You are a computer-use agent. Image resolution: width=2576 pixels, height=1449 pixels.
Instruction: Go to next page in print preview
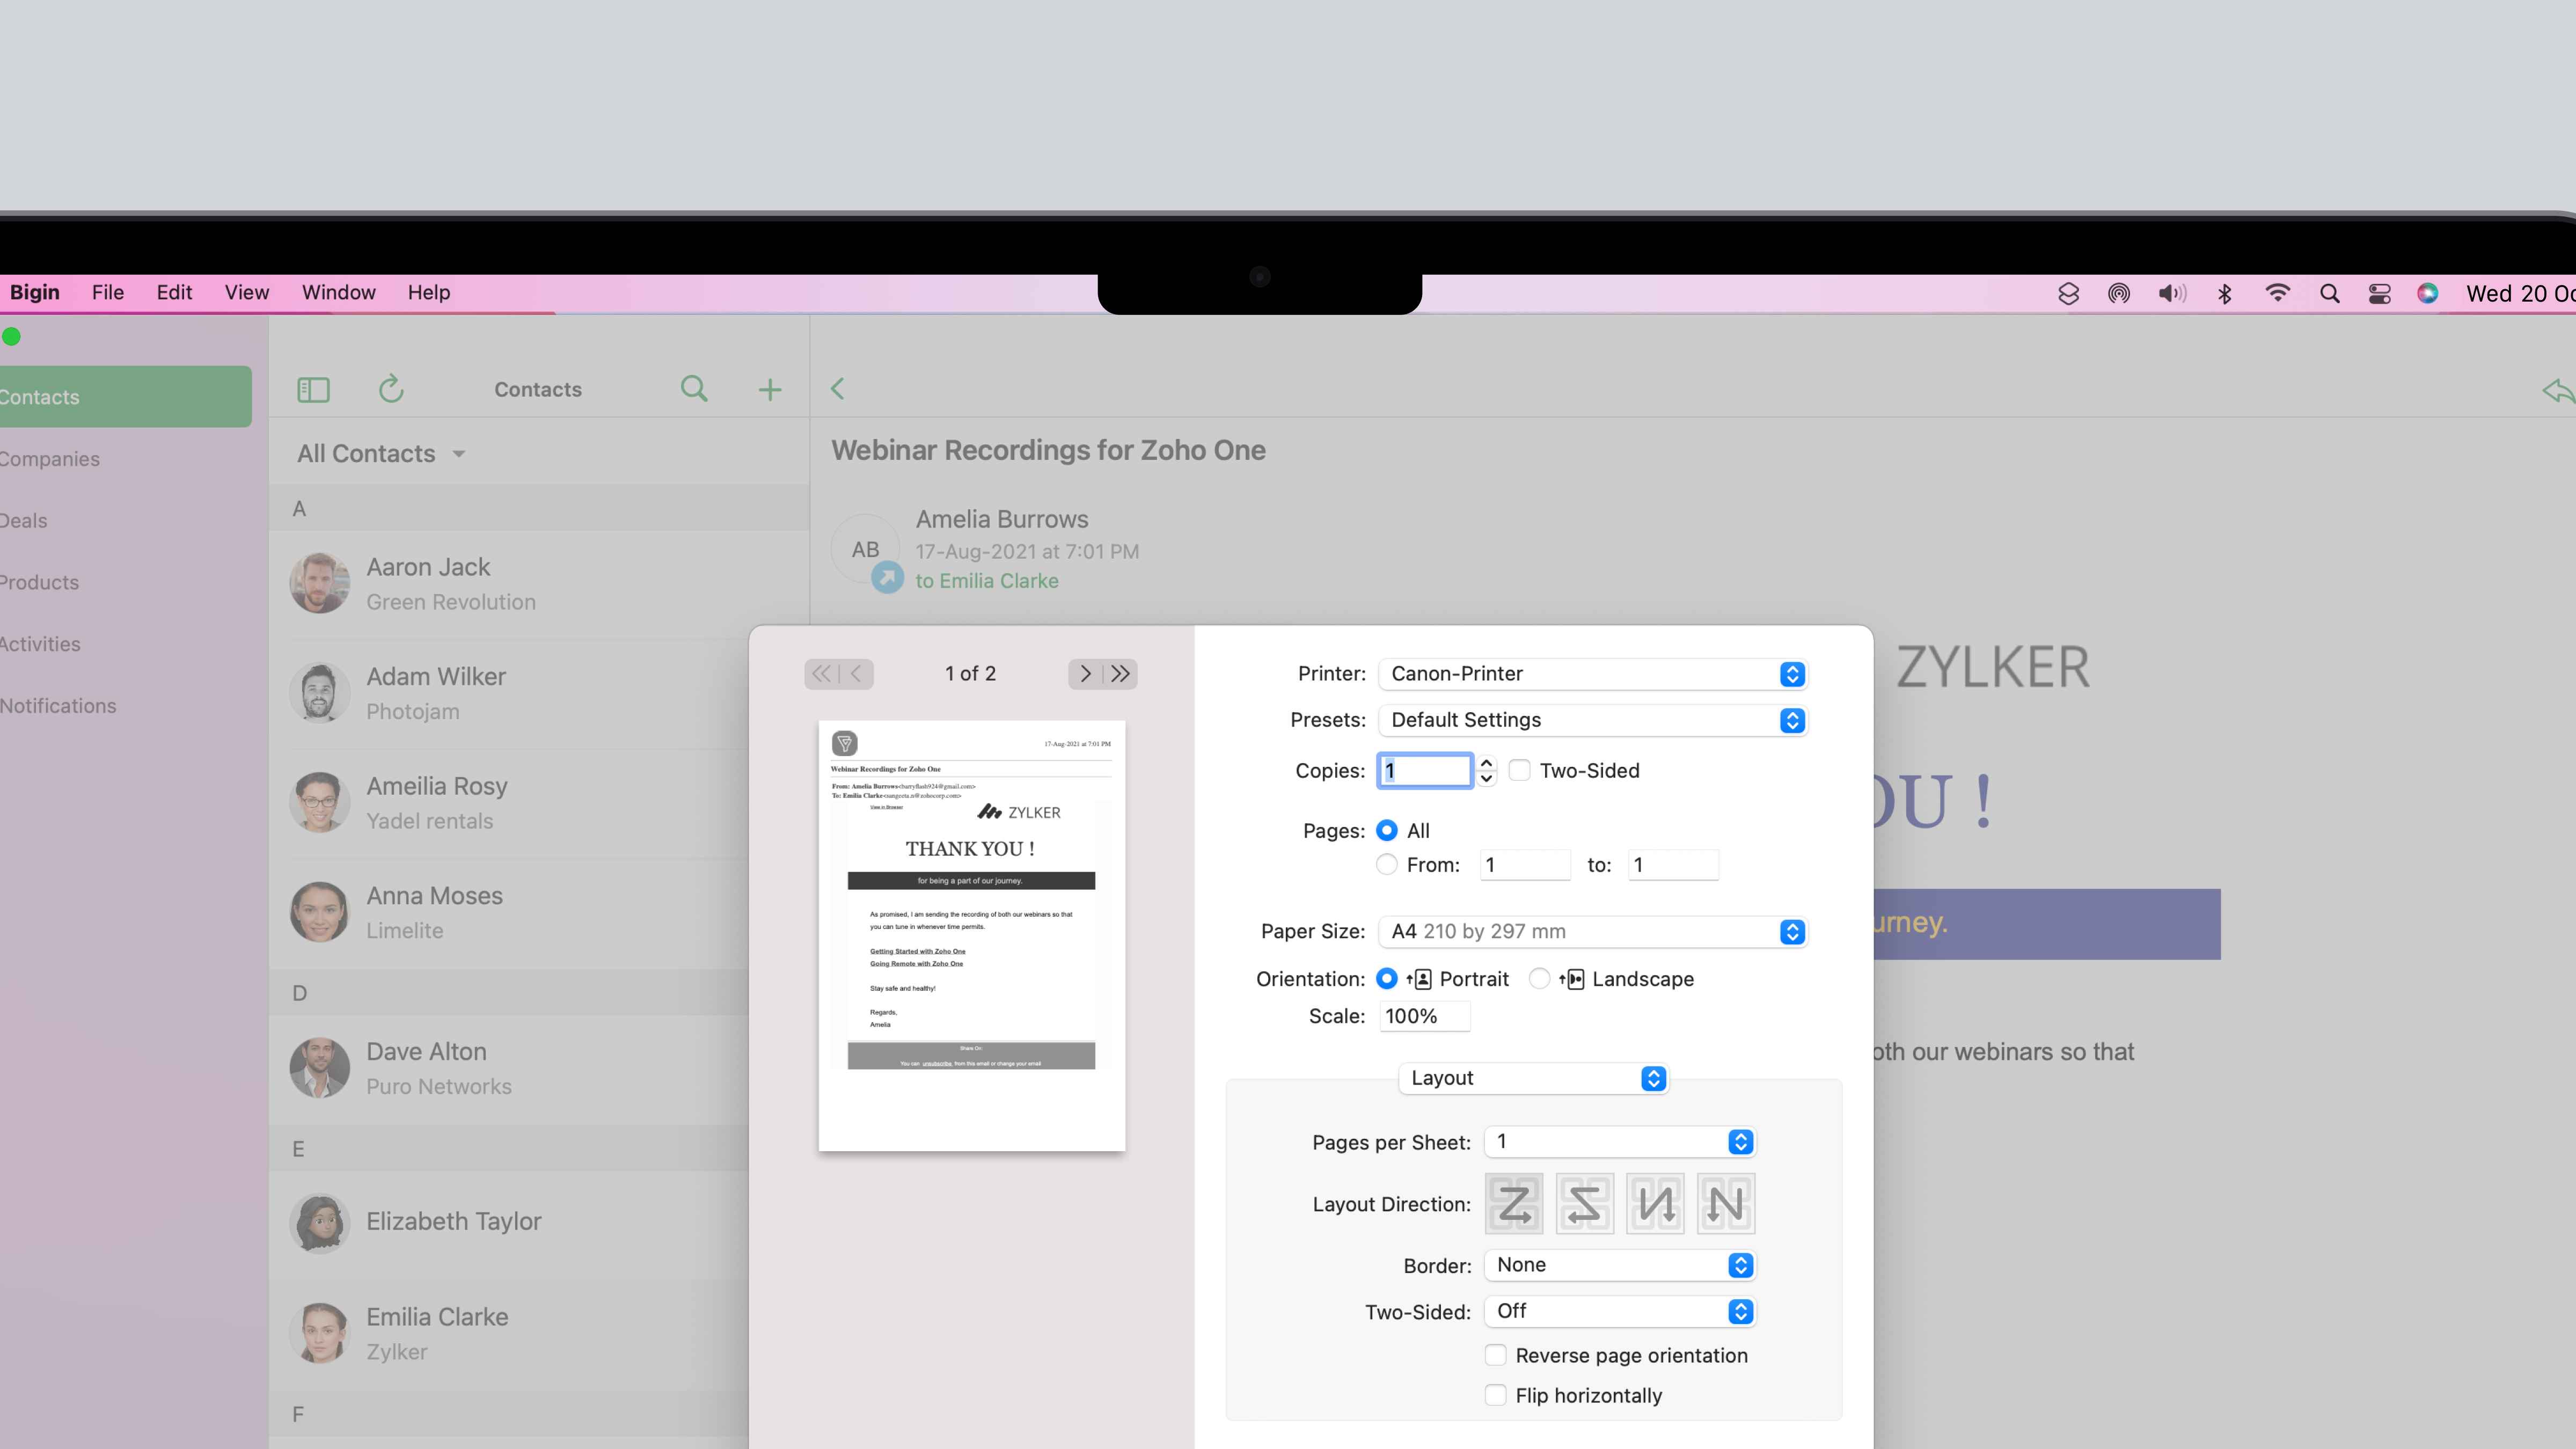click(x=1085, y=674)
